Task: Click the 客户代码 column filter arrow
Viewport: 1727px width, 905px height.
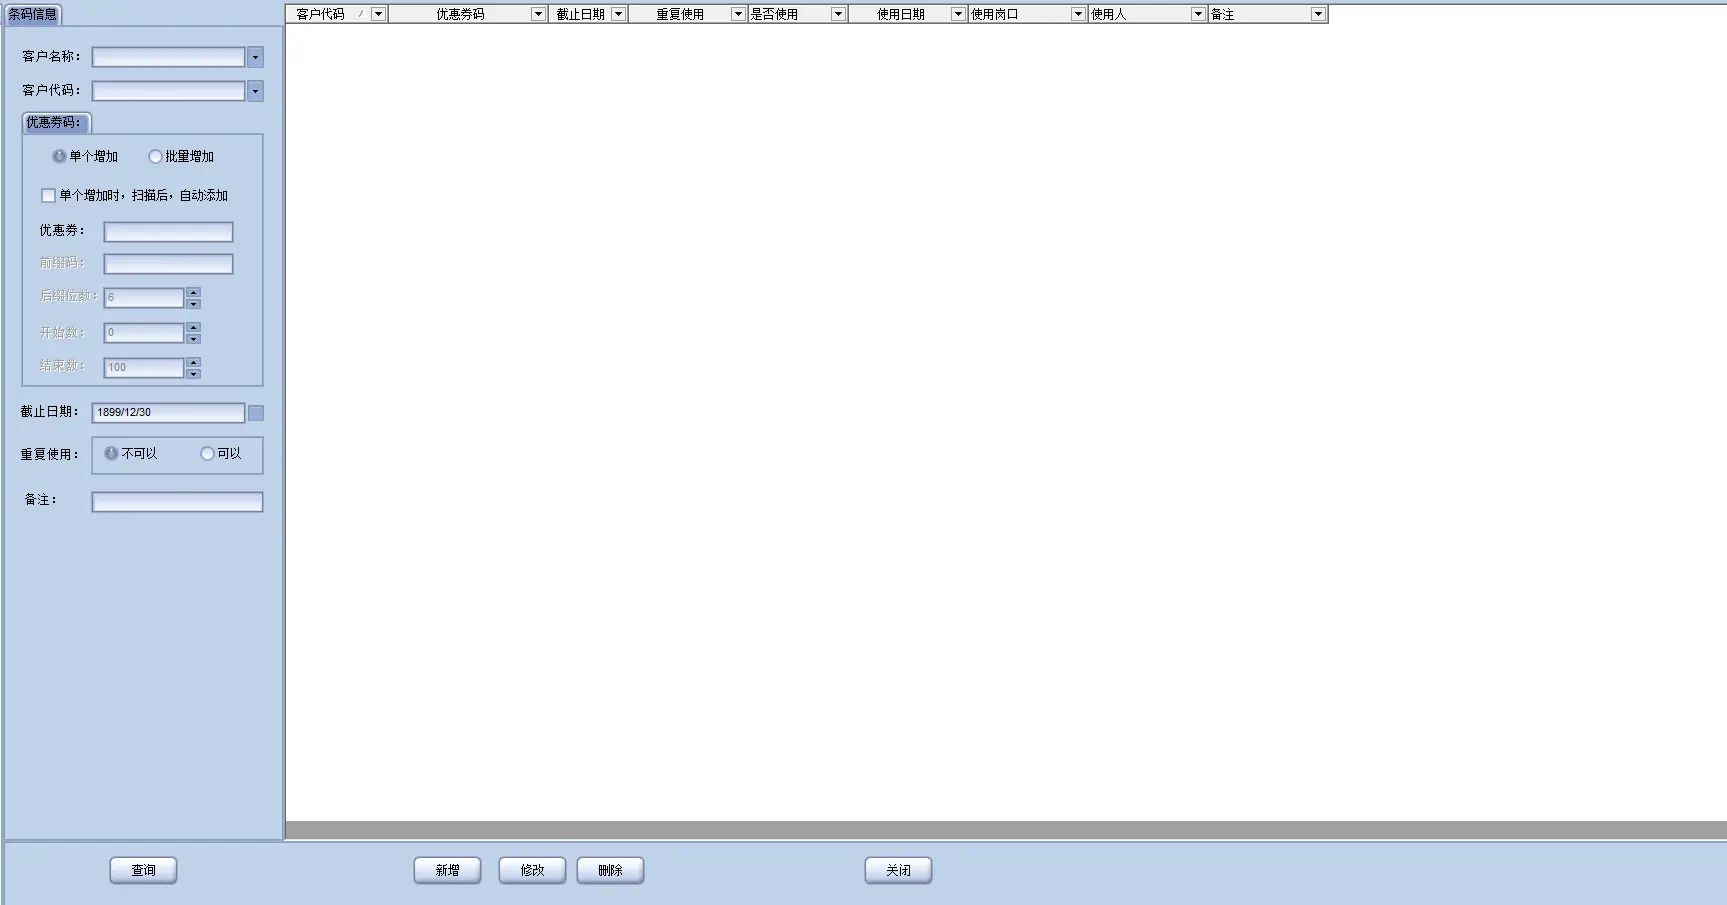Action: coord(378,14)
